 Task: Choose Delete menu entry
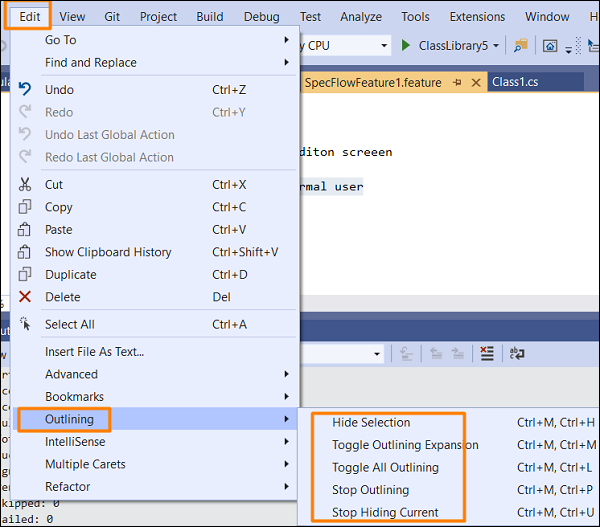click(155, 297)
